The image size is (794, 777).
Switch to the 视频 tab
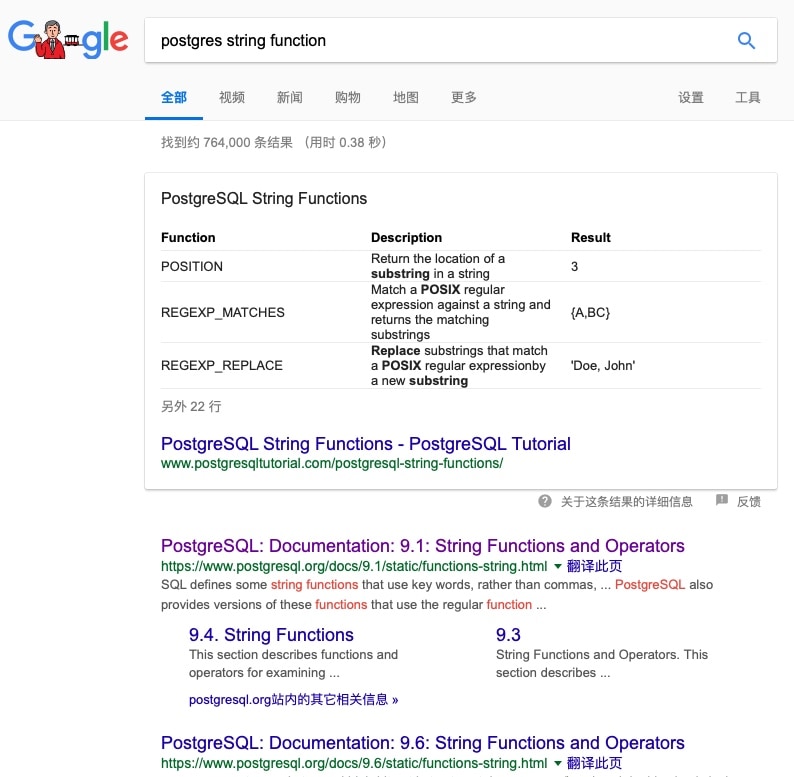pos(232,97)
